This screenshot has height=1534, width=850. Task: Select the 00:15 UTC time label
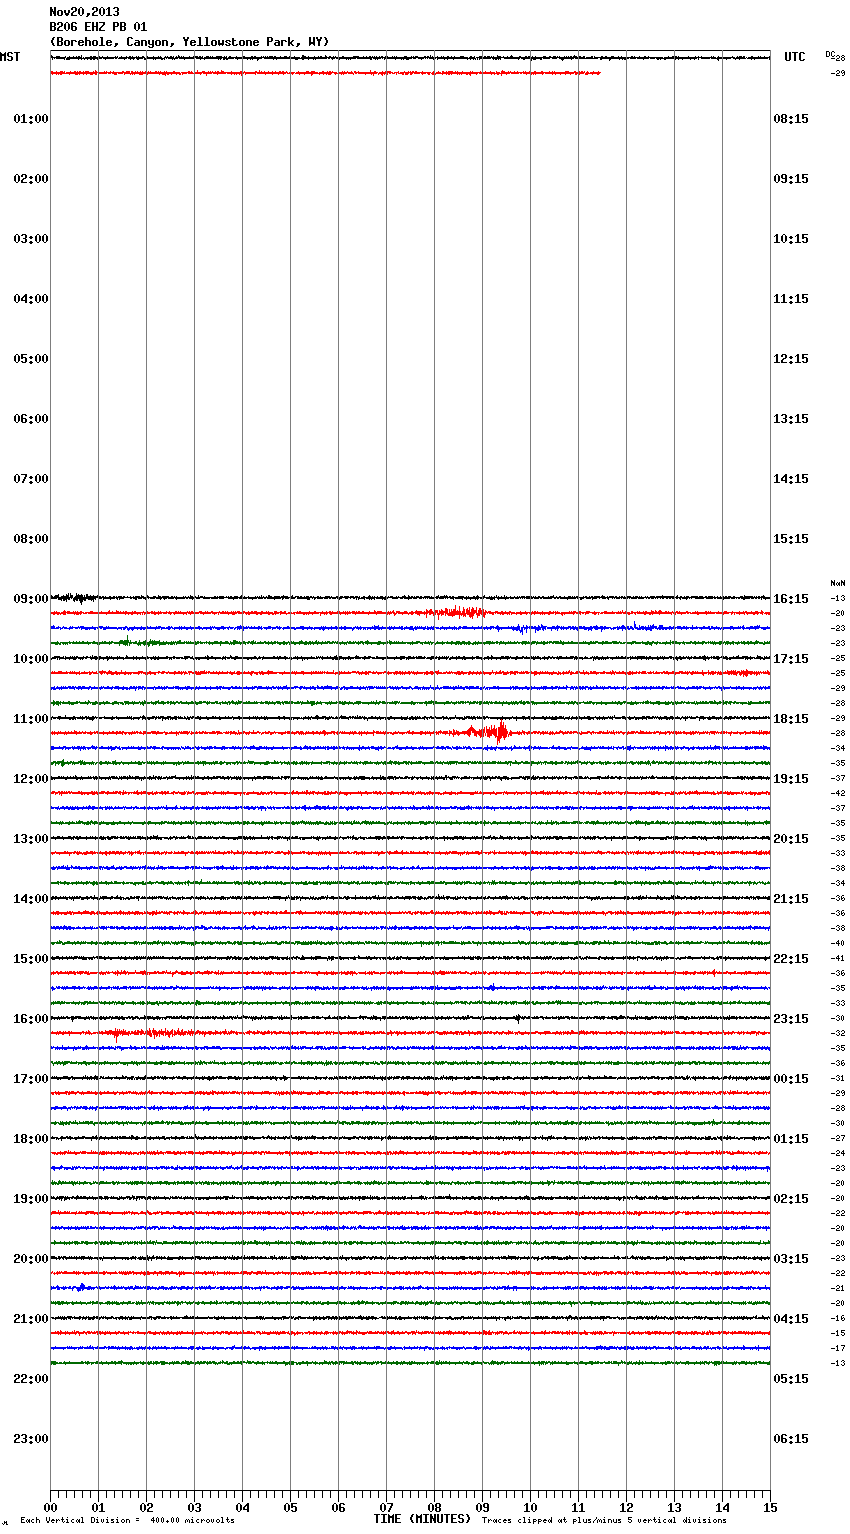point(791,1079)
